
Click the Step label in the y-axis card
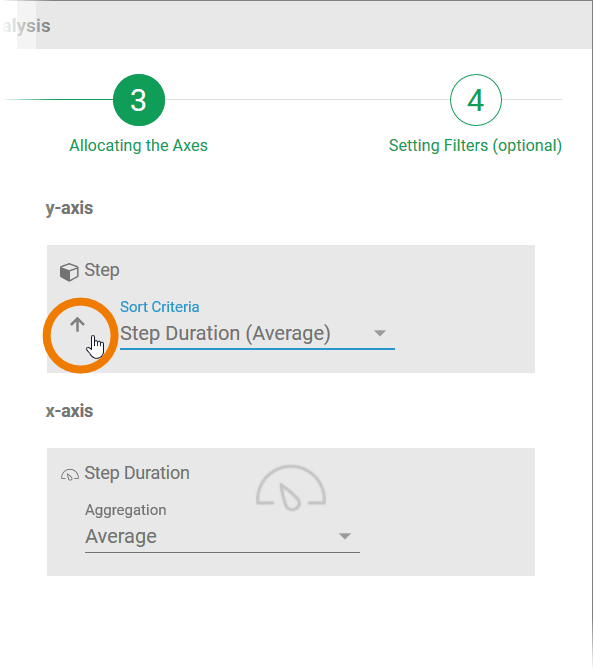pyautogui.click(x=102, y=270)
